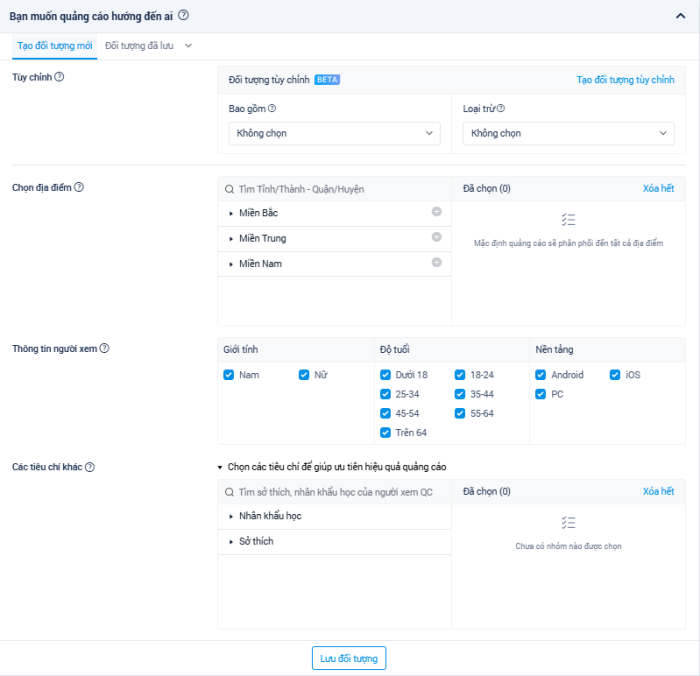Toggle the 'Trên 64' age checkbox
The width and height of the screenshot is (700, 676).
tap(385, 432)
